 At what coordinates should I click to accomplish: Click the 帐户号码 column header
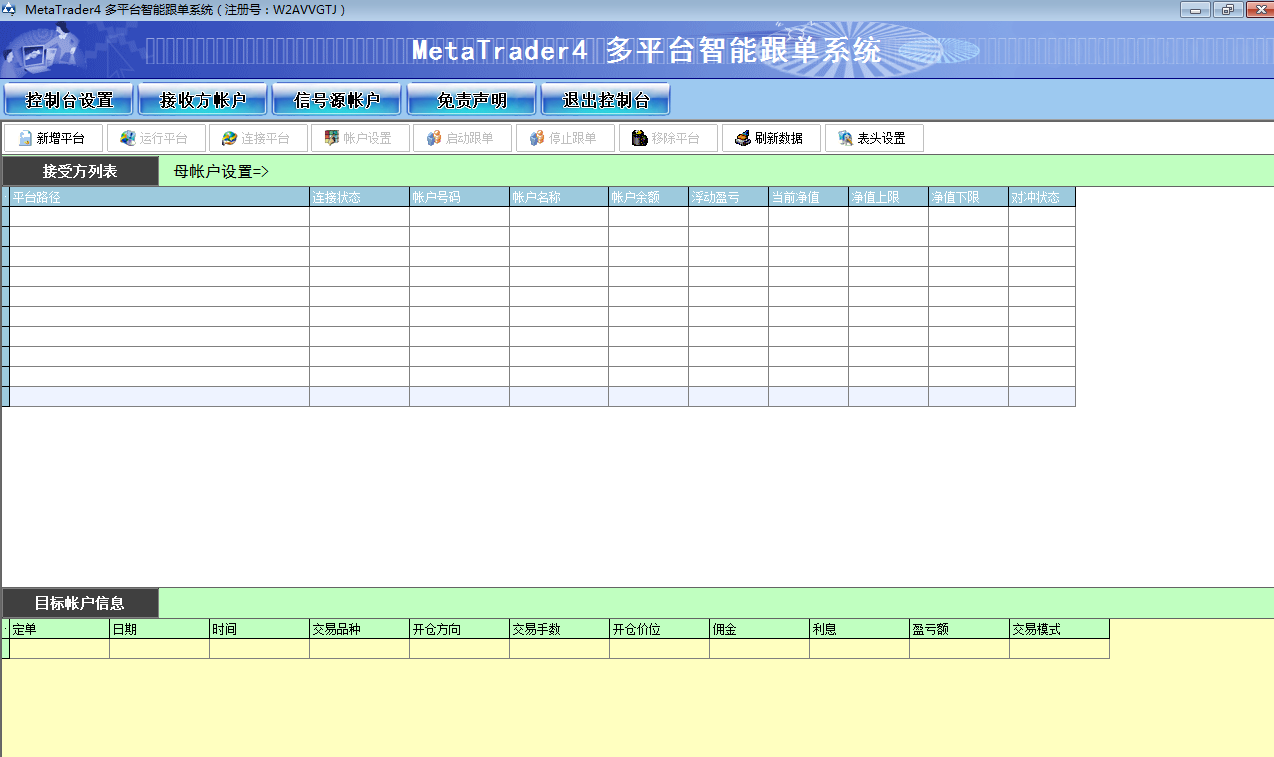click(460, 197)
